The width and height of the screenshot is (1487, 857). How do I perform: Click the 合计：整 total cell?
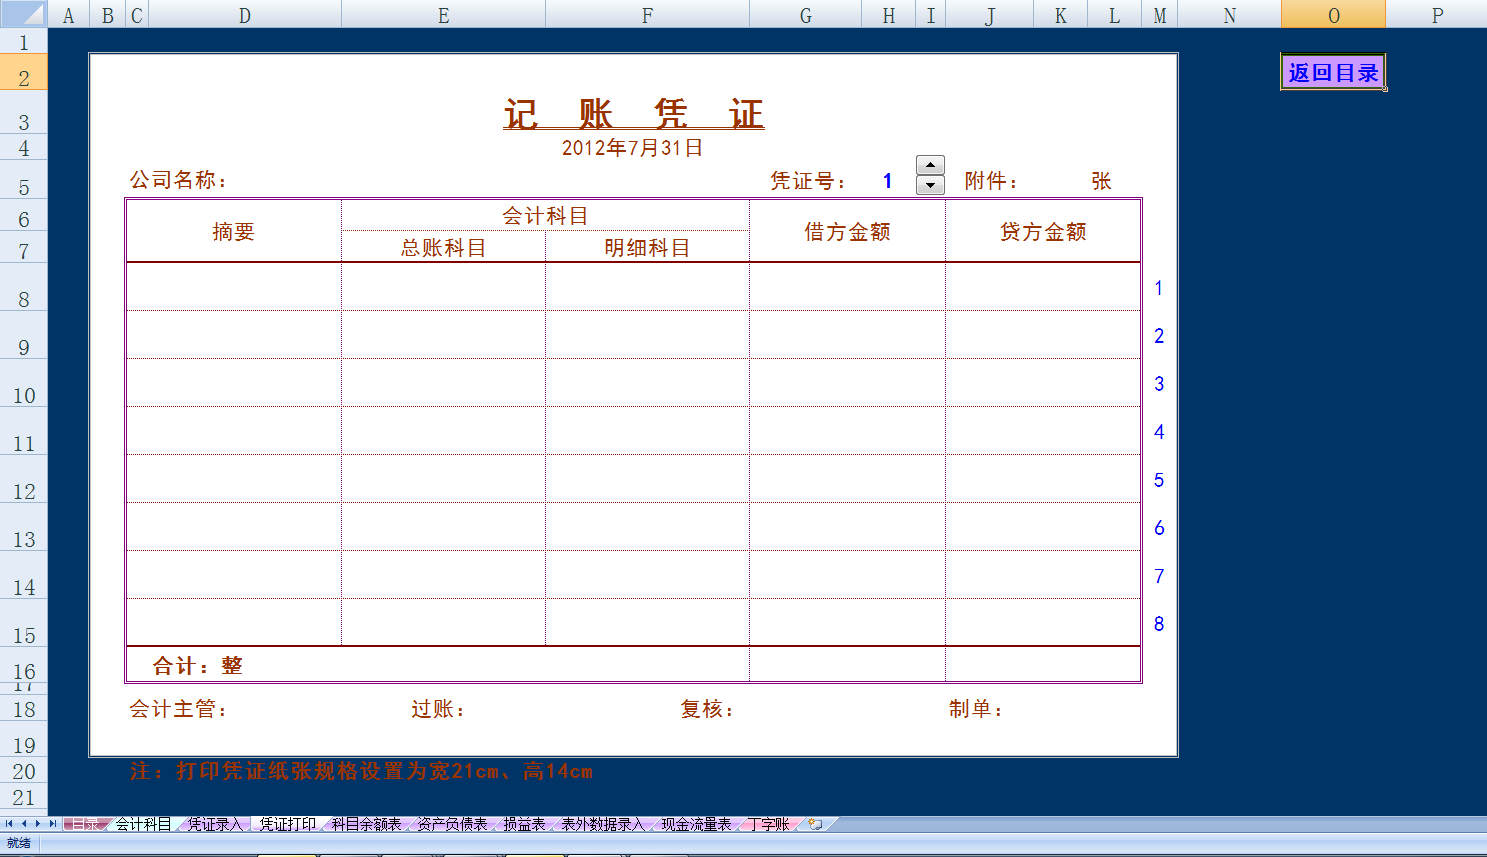coord(438,665)
